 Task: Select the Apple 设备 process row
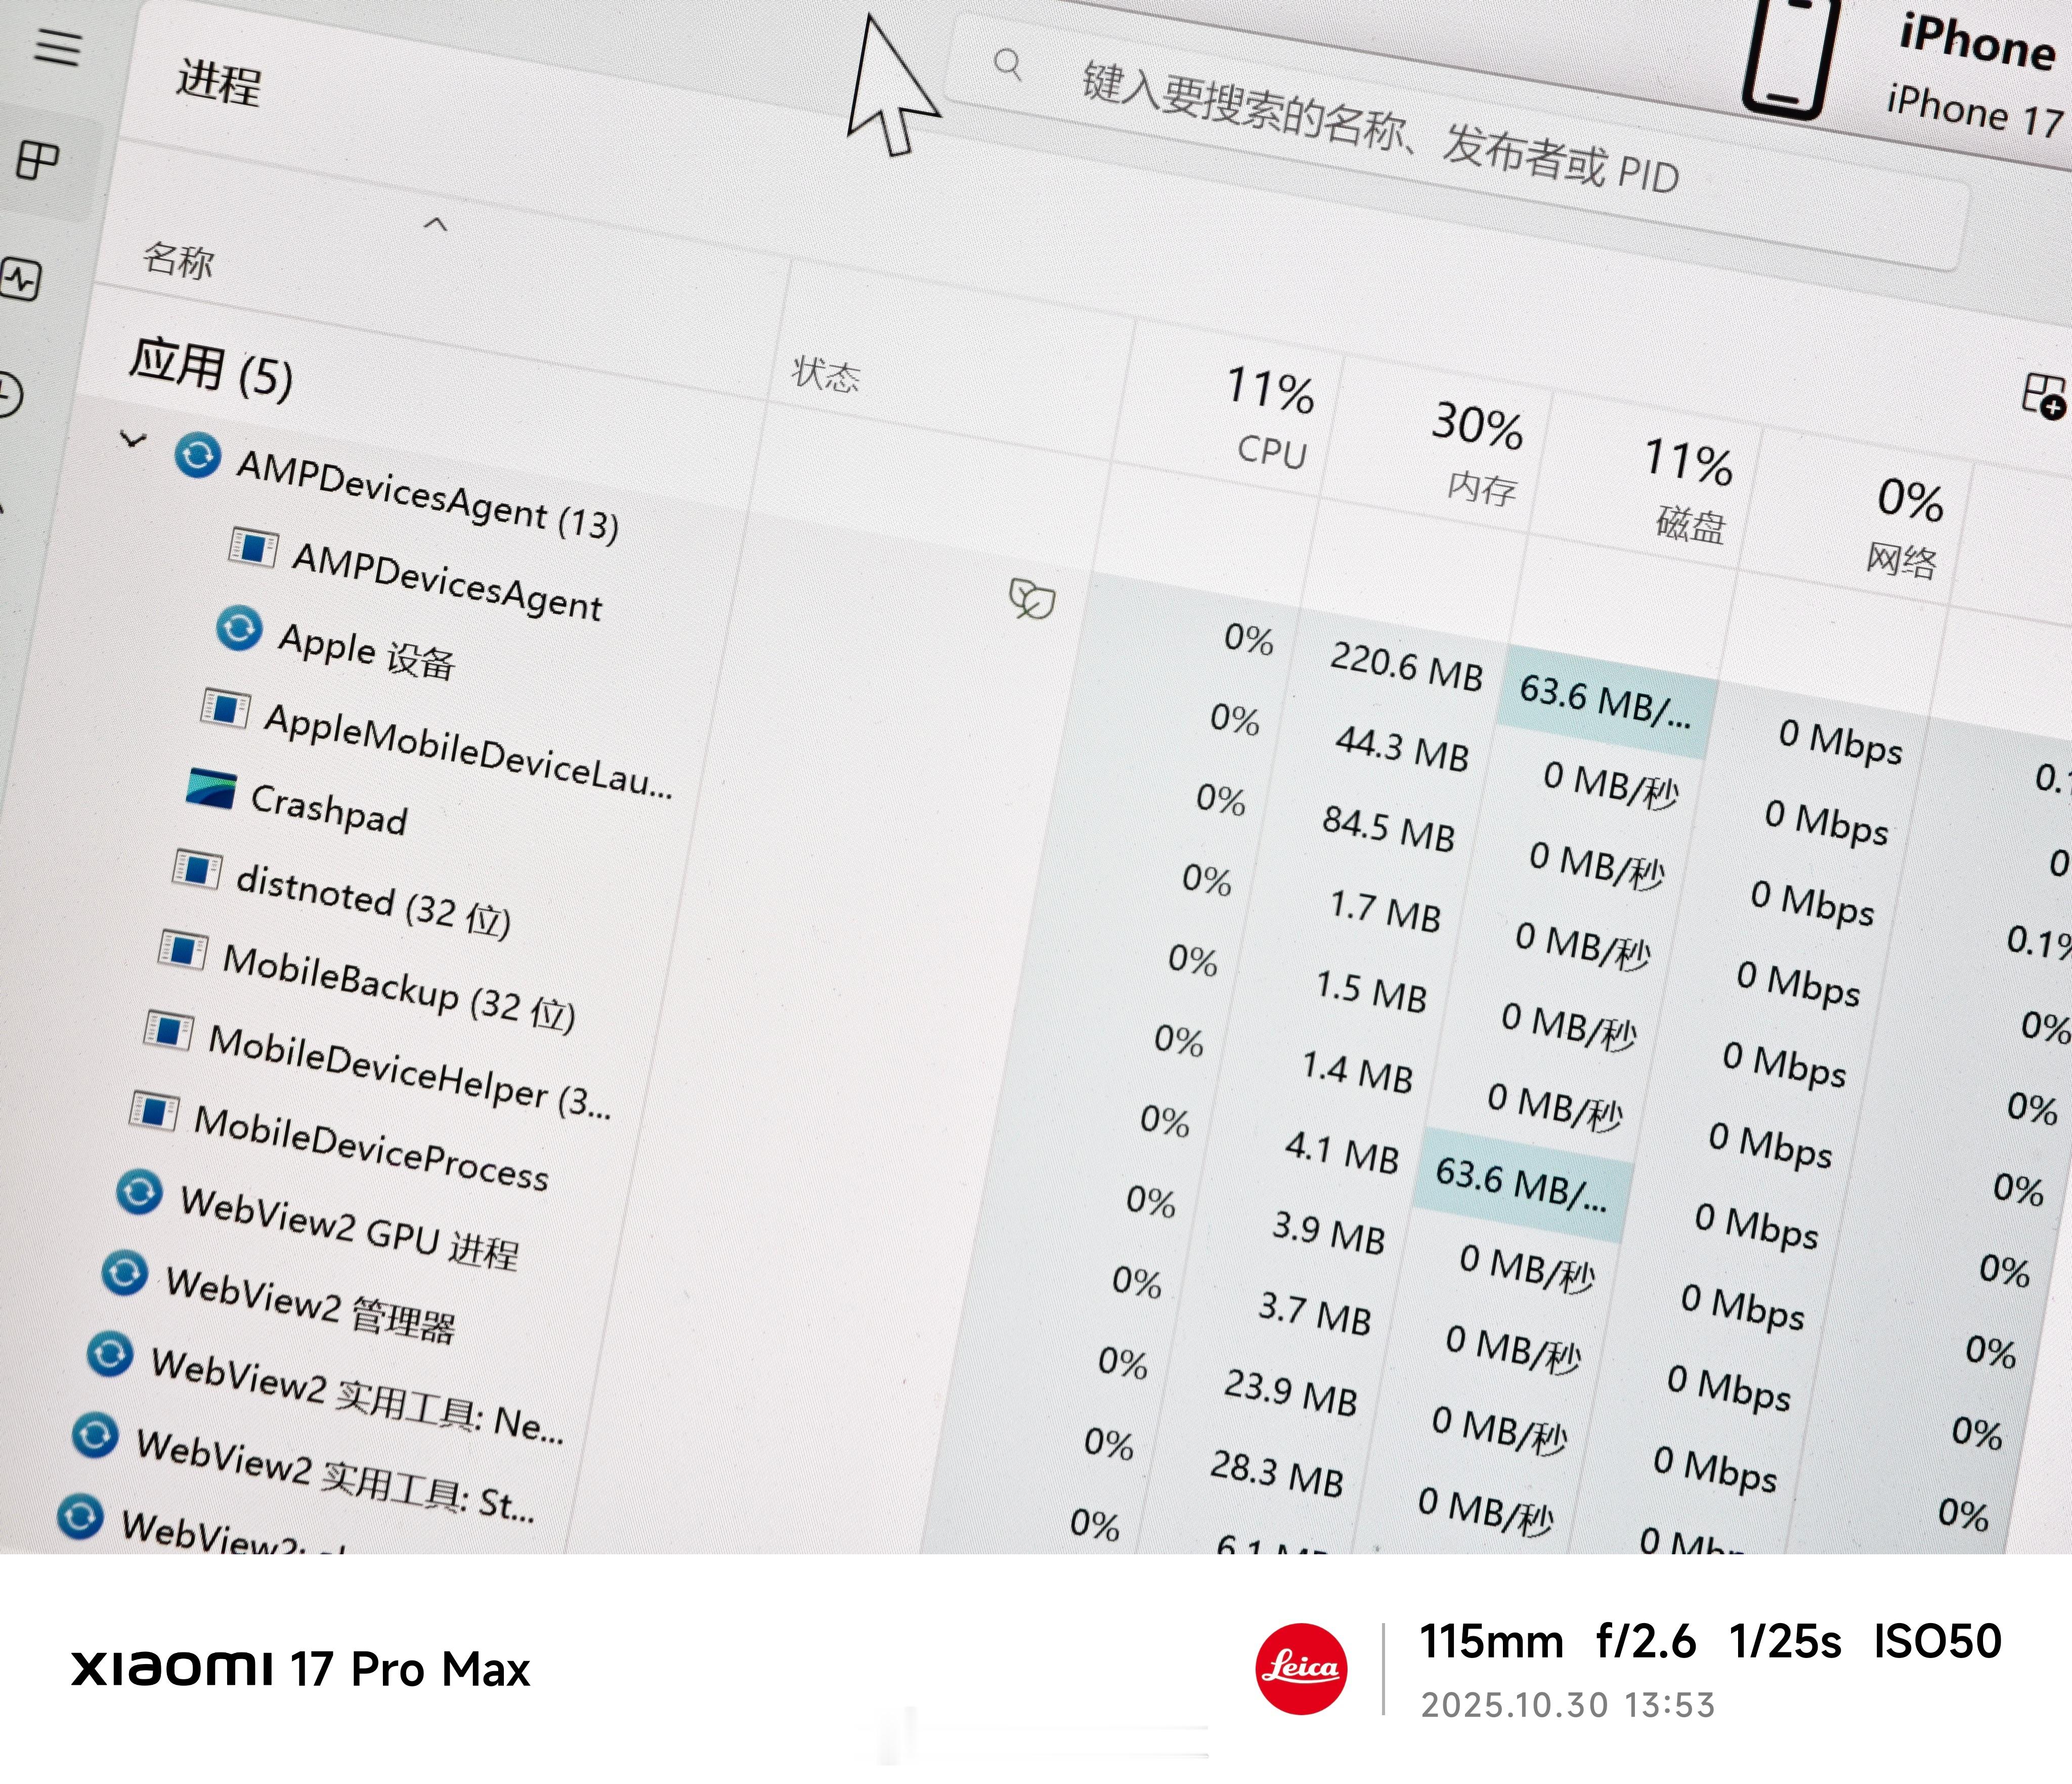366,651
